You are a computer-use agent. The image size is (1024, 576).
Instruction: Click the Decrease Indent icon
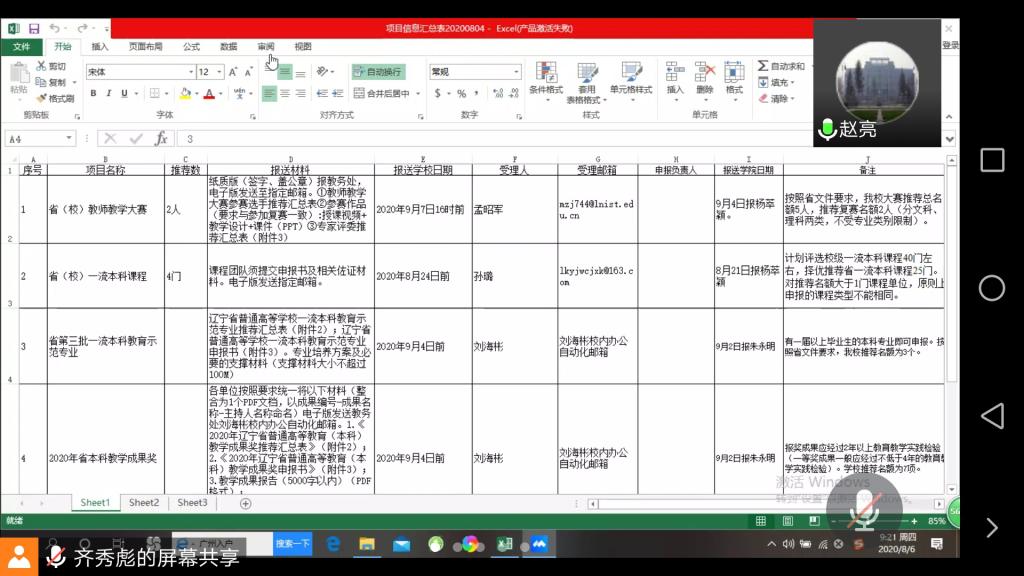point(322,93)
